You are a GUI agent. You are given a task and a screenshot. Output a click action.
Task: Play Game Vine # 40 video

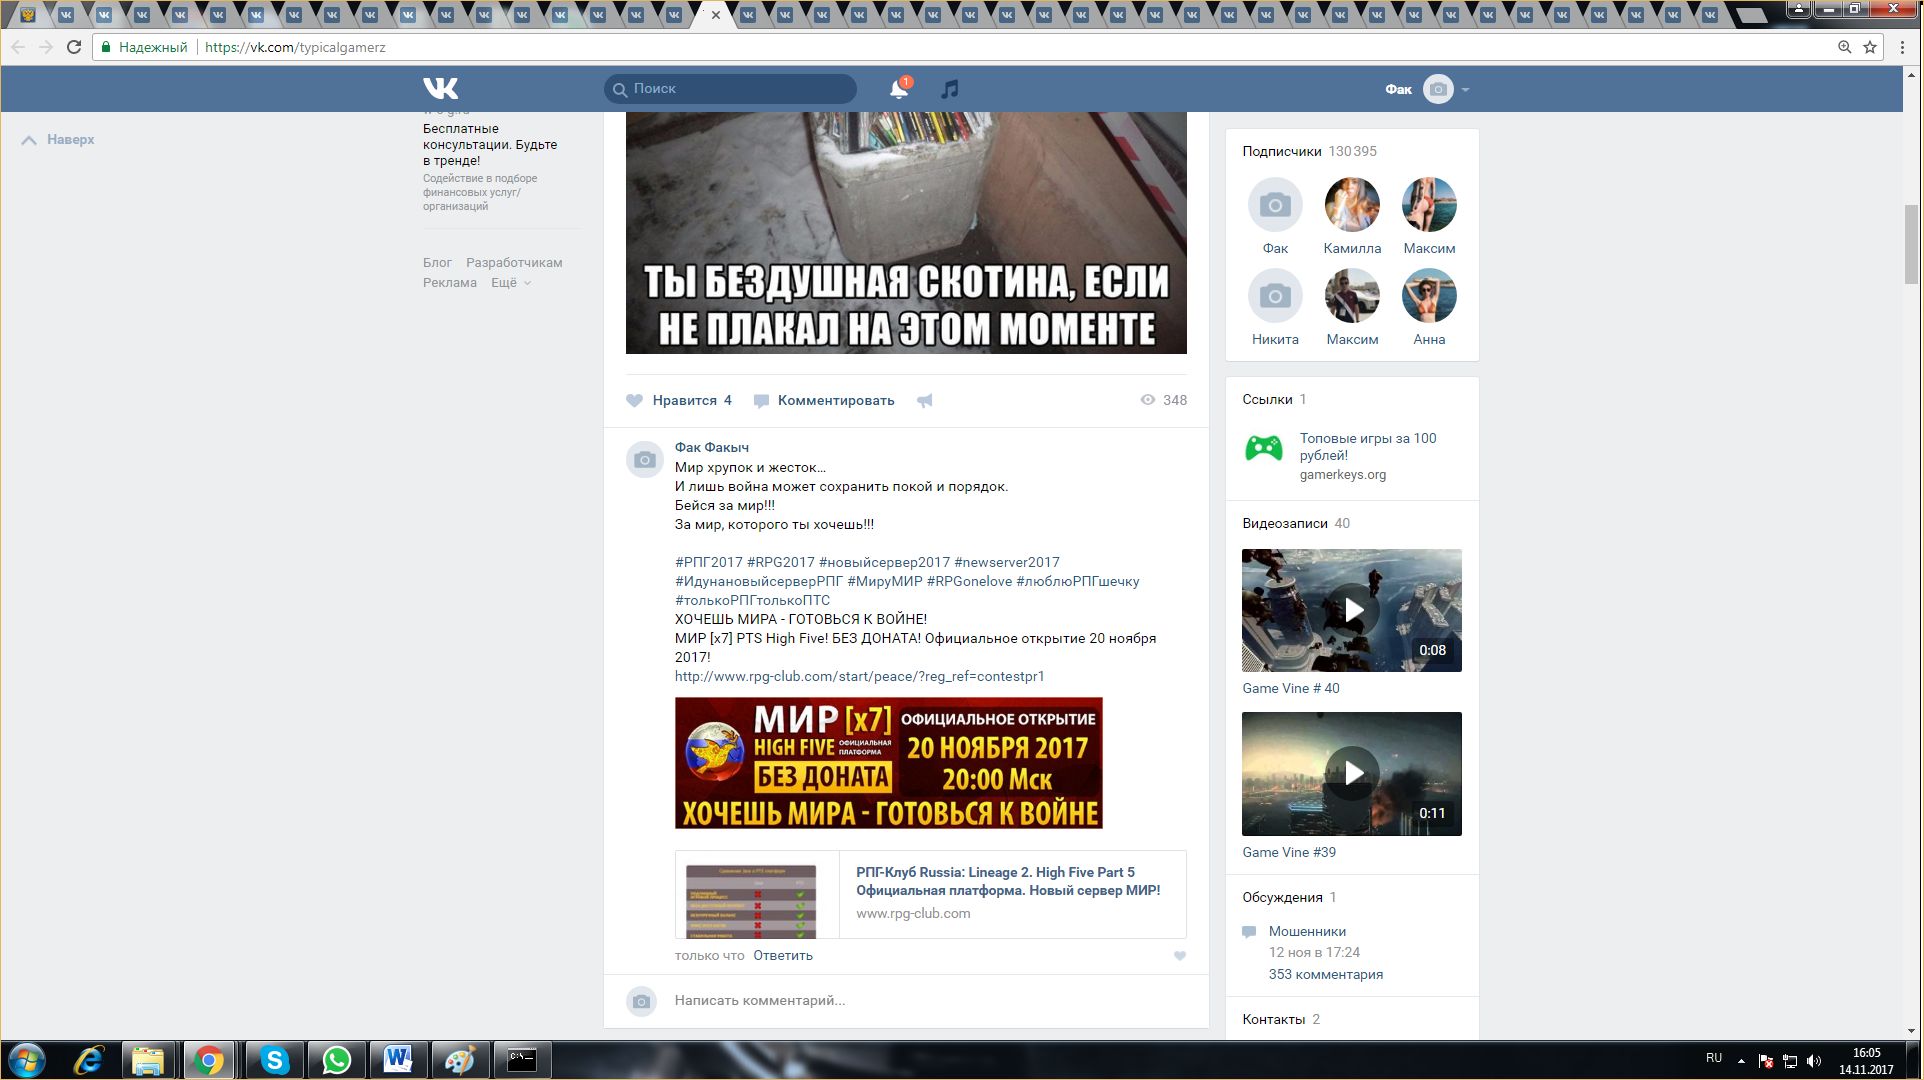[x=1352, y=611]
